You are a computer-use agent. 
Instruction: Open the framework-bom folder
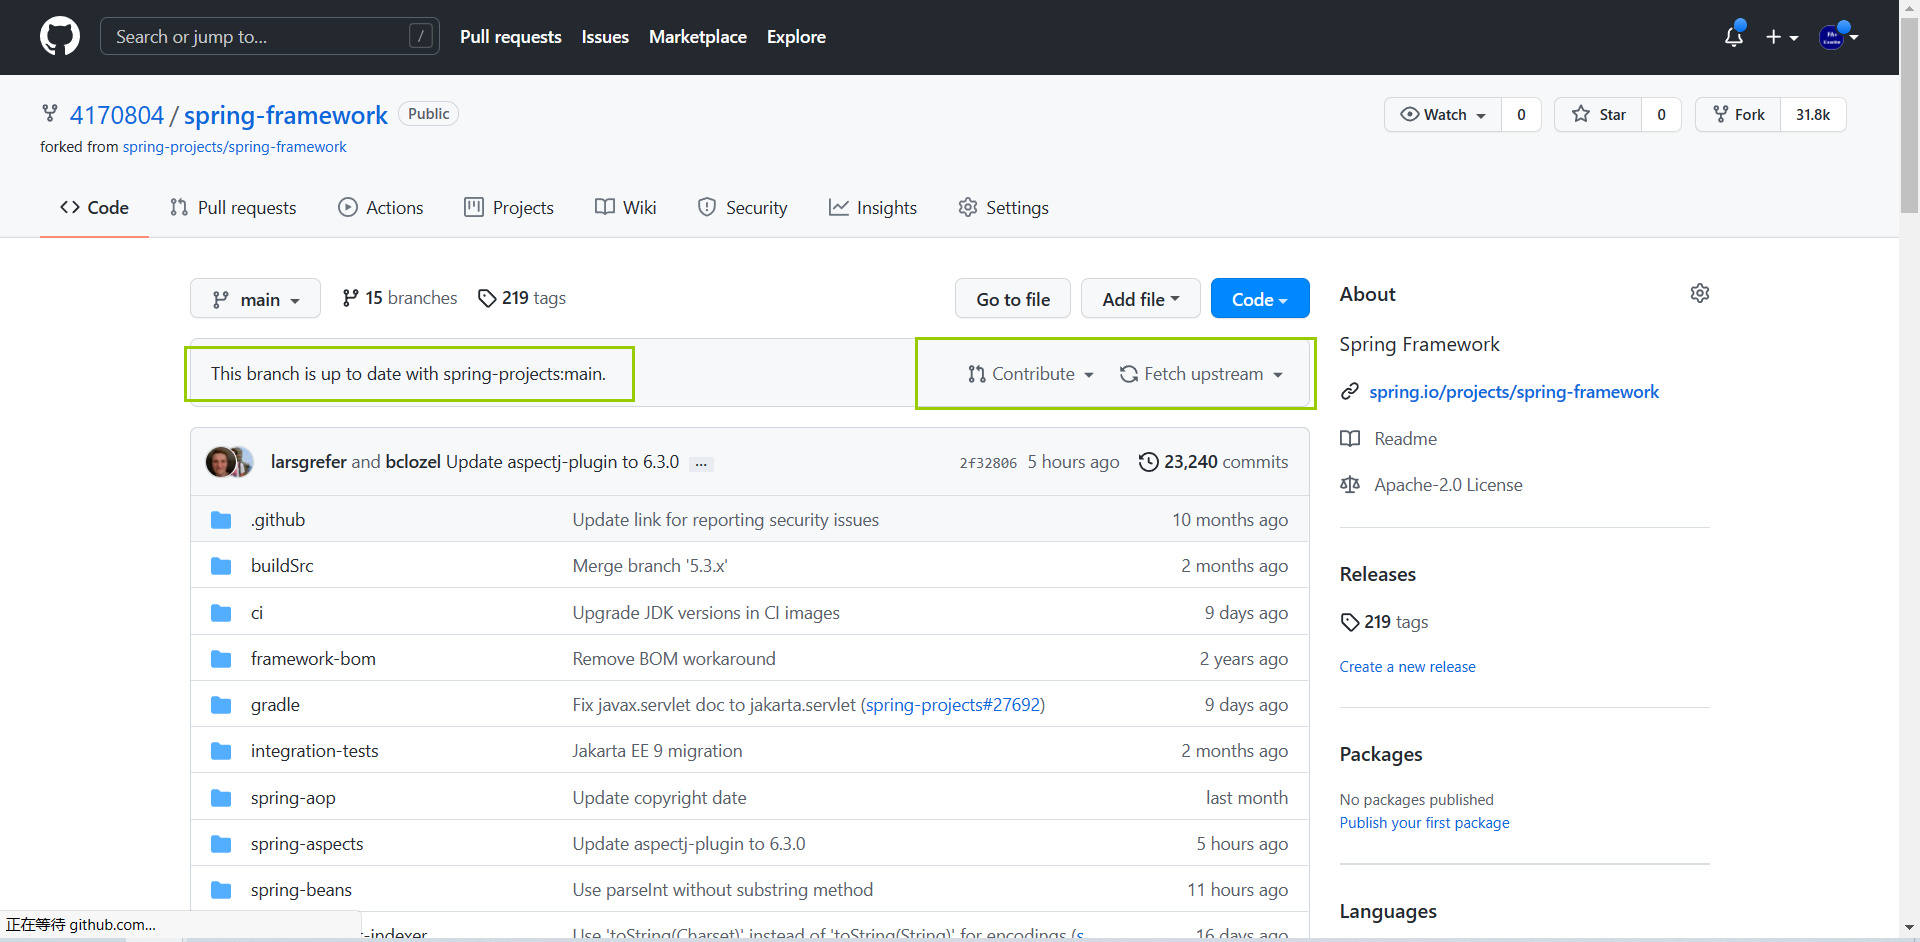point(313,659)
